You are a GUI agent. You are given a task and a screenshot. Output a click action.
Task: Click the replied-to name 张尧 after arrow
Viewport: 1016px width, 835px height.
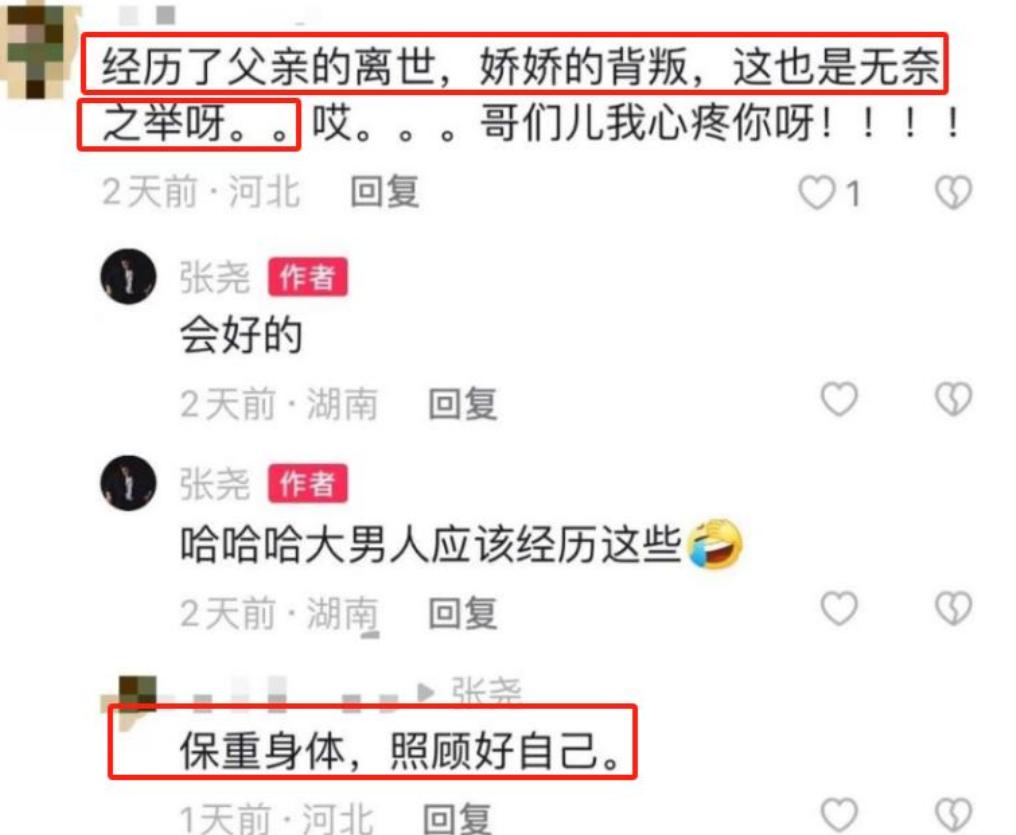click(x=486, y=691)
